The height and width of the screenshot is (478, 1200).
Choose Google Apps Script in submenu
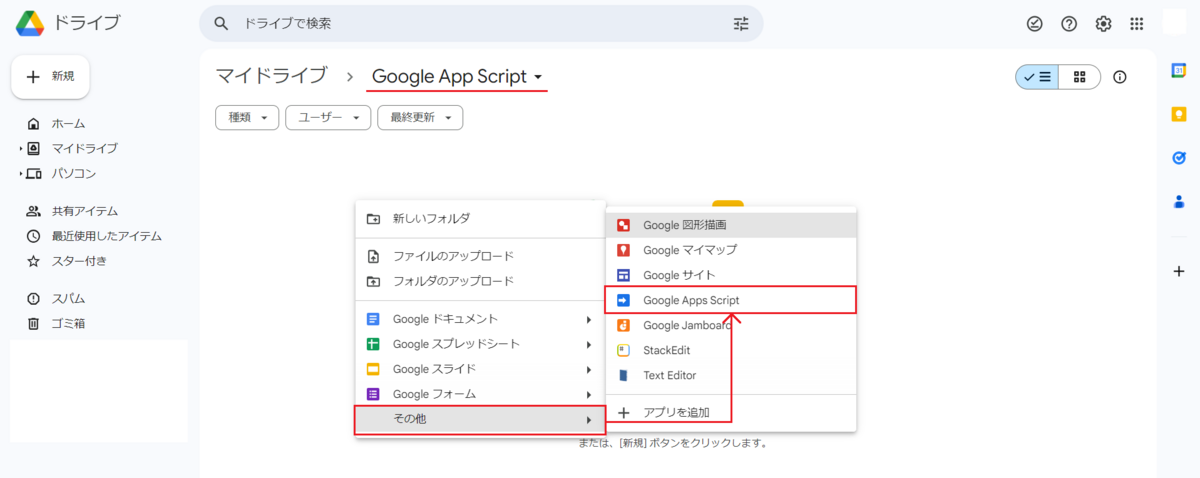point(731,300)
